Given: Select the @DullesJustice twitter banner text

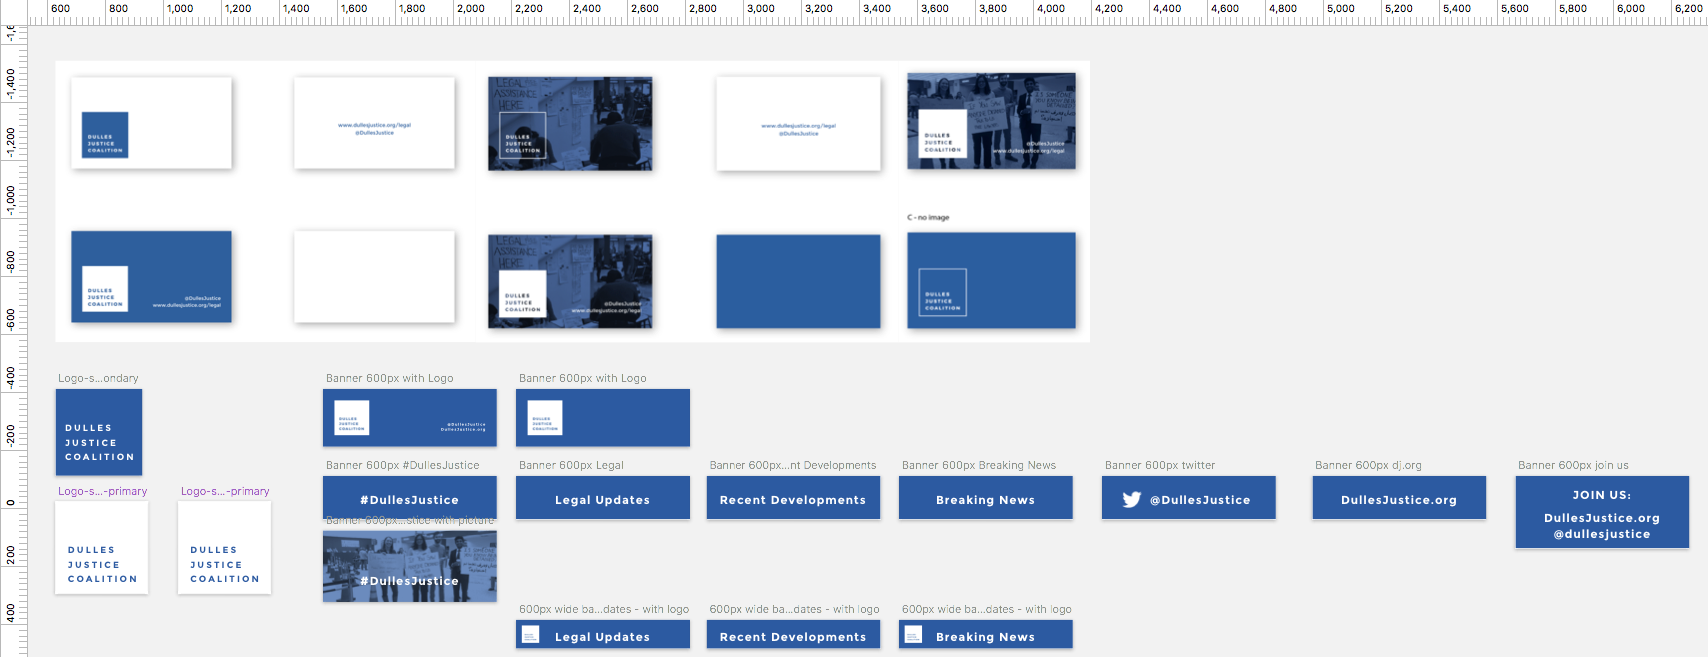Looking at the screenshot, I should pyautogui.click(x=1200, y=500).
